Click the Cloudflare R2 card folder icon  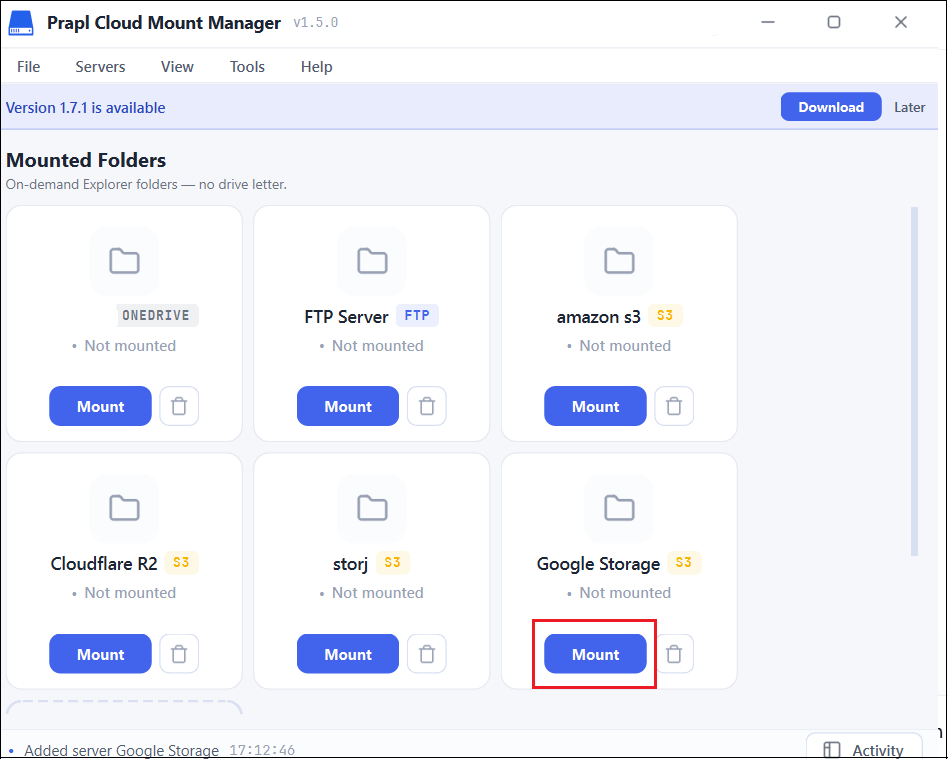click(x=125, y=508)
